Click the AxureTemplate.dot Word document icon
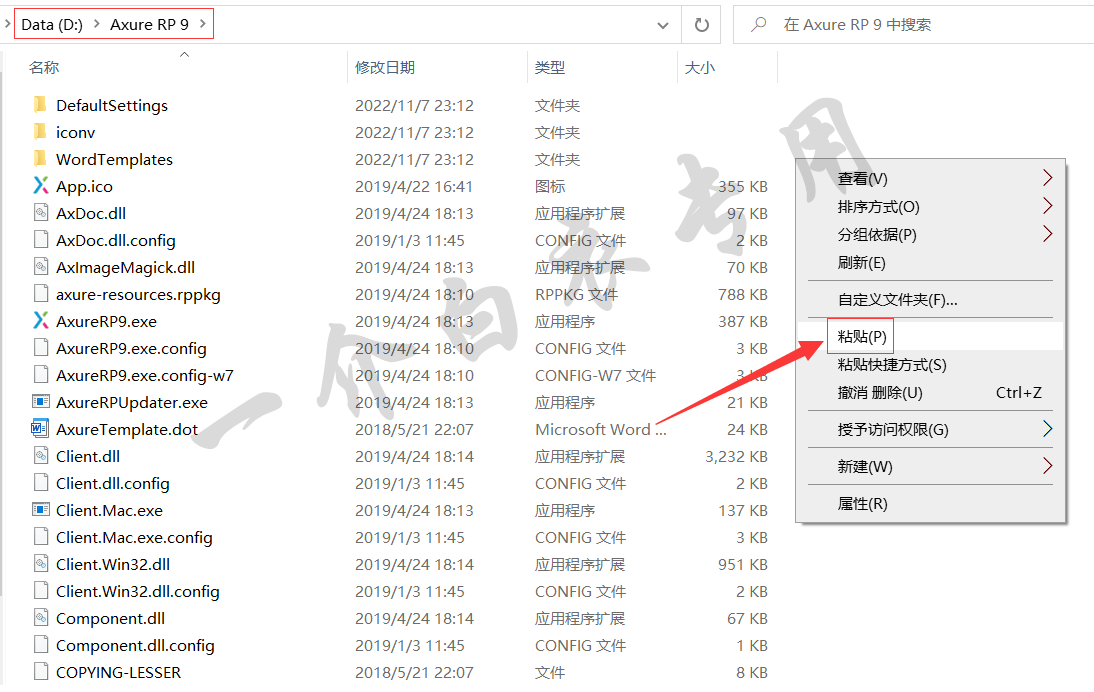 (x=40, y=429)
